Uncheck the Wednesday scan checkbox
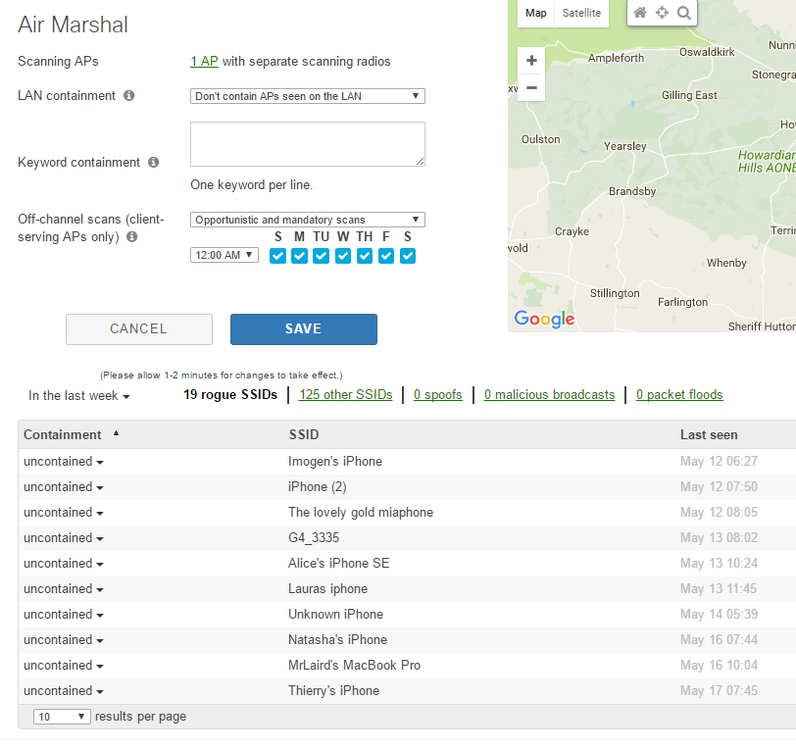The image size is (796, 750). pyautogui.click(x=343, y=256)
